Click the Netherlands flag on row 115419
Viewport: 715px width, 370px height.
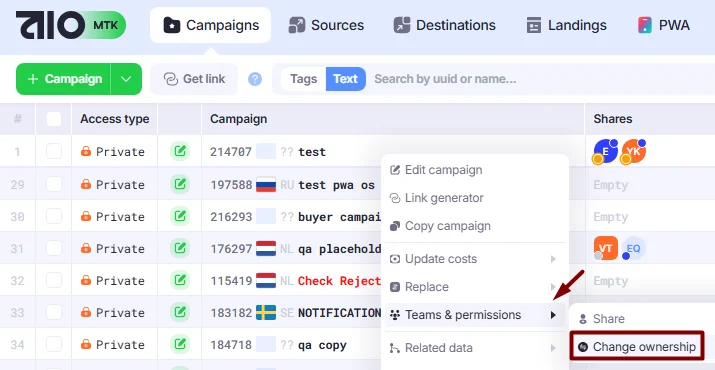coord(266,280)
